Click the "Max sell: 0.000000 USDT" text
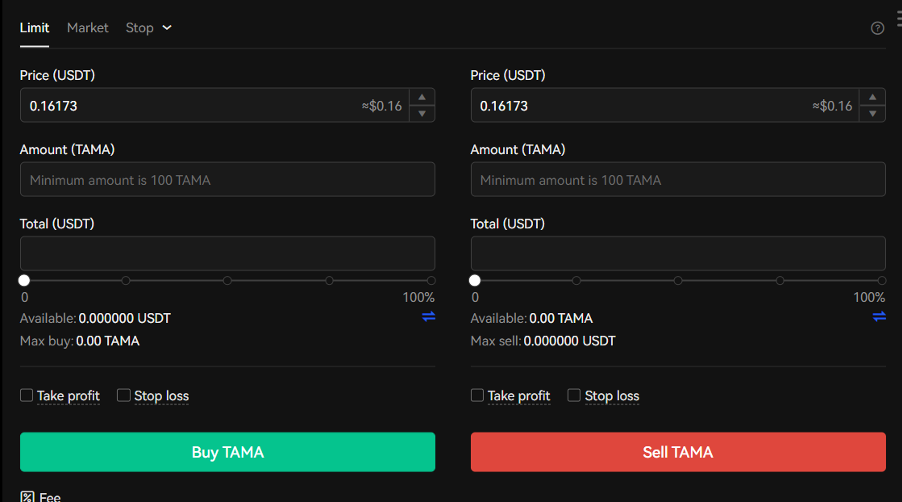 543,341
